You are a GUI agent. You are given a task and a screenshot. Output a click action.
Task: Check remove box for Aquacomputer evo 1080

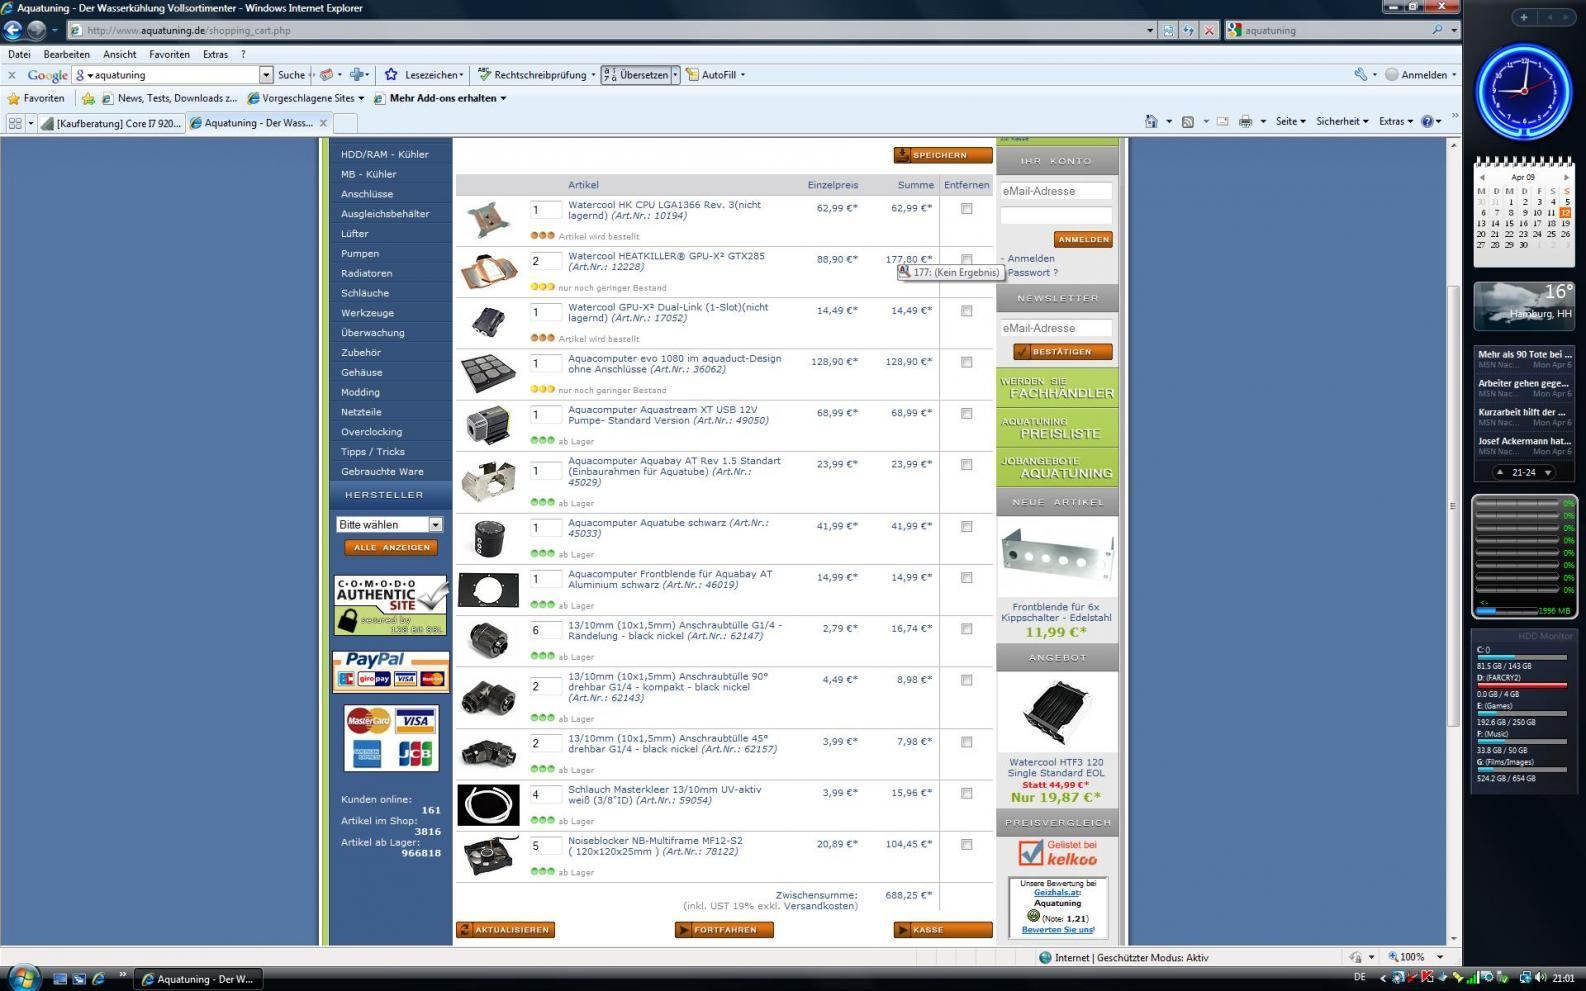(x=966, y=362)
